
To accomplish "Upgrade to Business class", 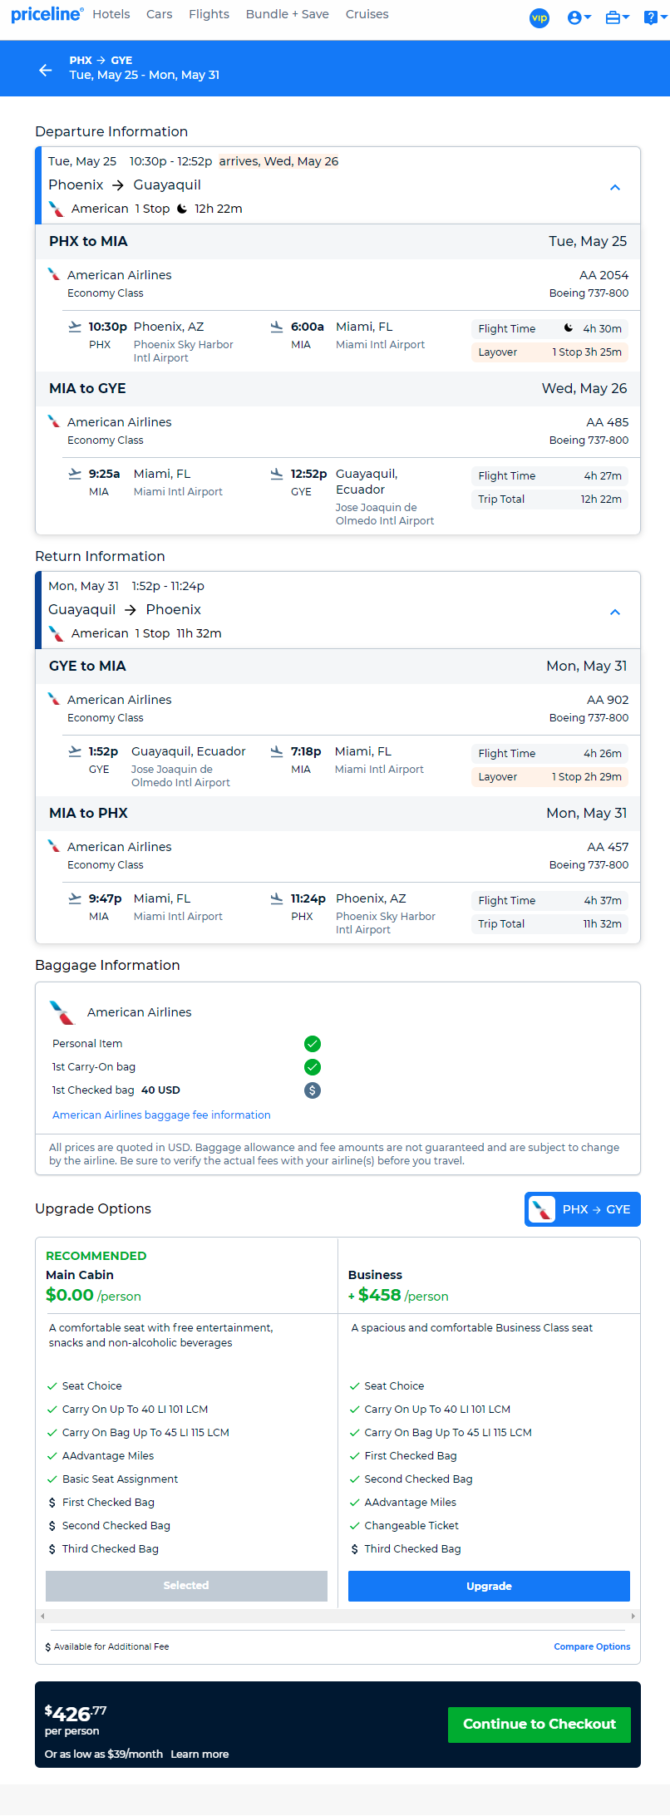I will [489, 1586].
